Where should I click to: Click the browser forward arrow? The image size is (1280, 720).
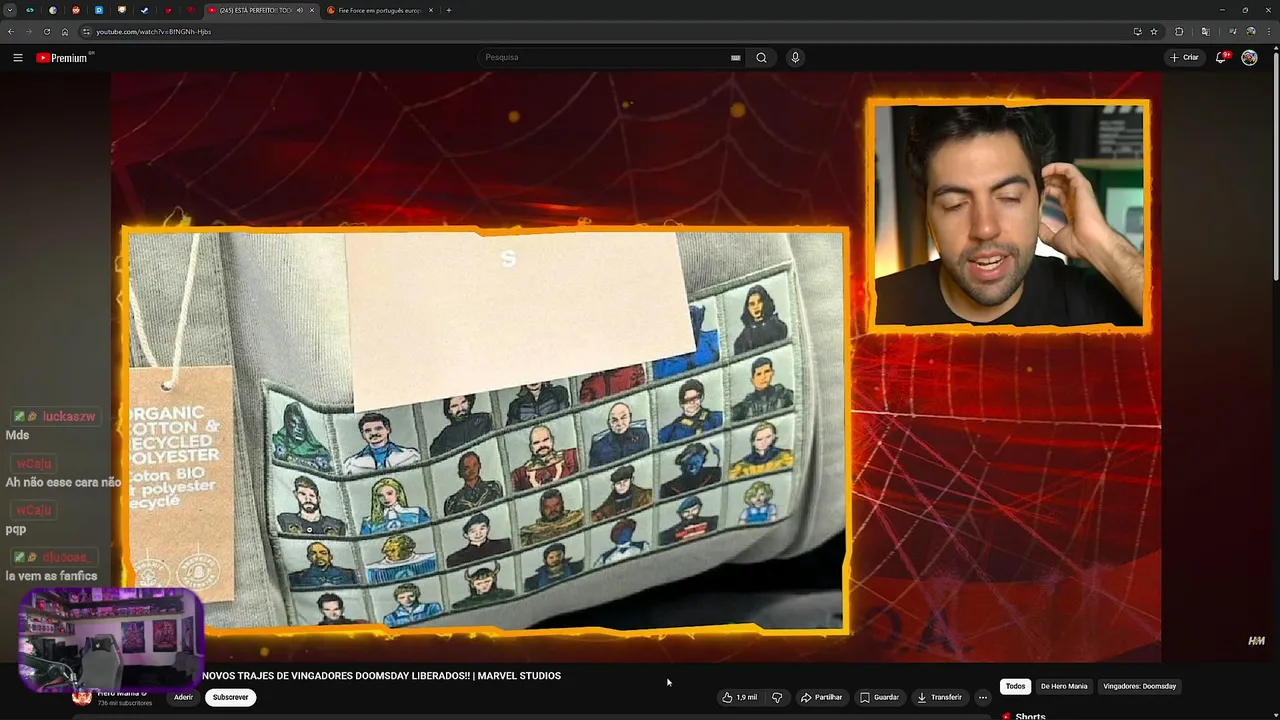pyautogui.click(x=28, y=32)
